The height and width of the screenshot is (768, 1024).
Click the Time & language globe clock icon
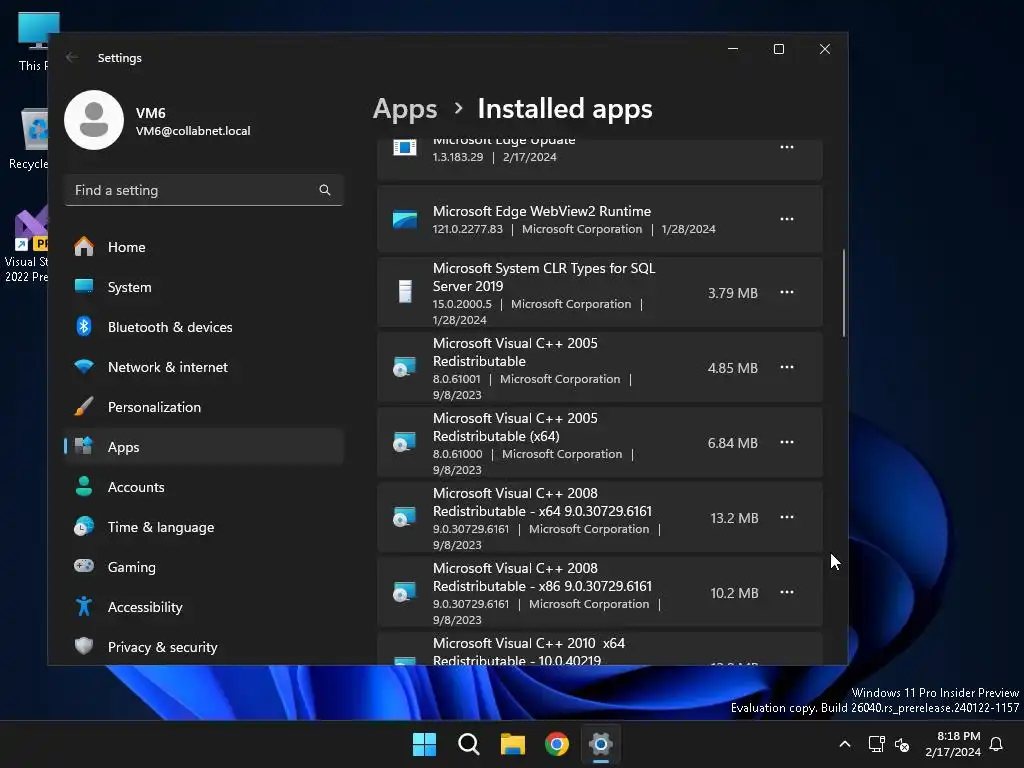click(84, 526)
